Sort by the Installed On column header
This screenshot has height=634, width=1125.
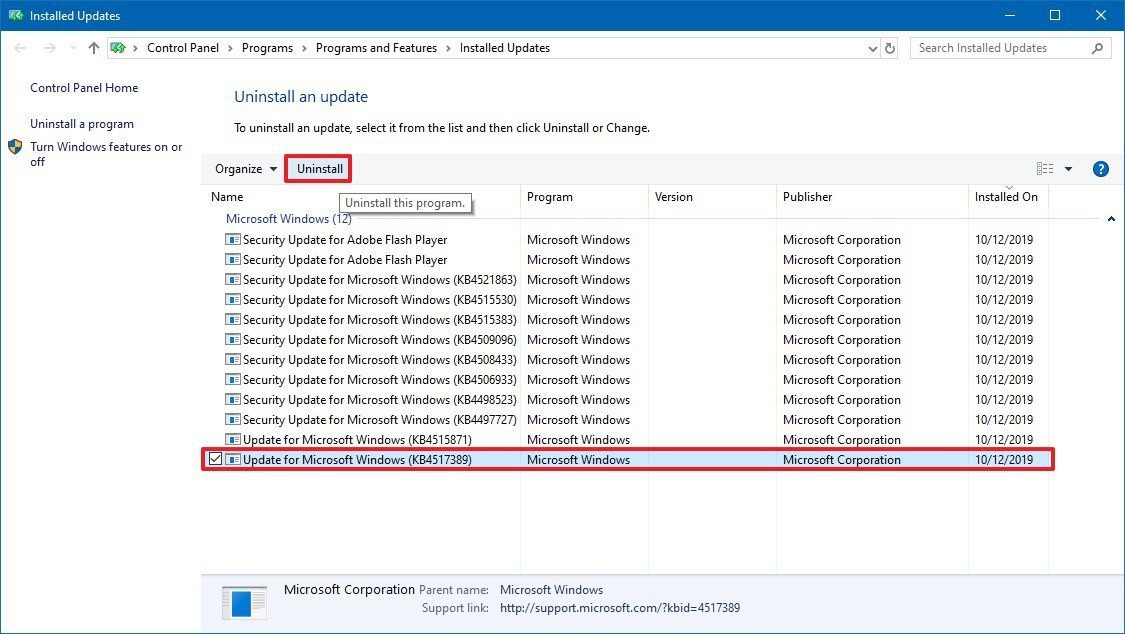coord(1006,197)
